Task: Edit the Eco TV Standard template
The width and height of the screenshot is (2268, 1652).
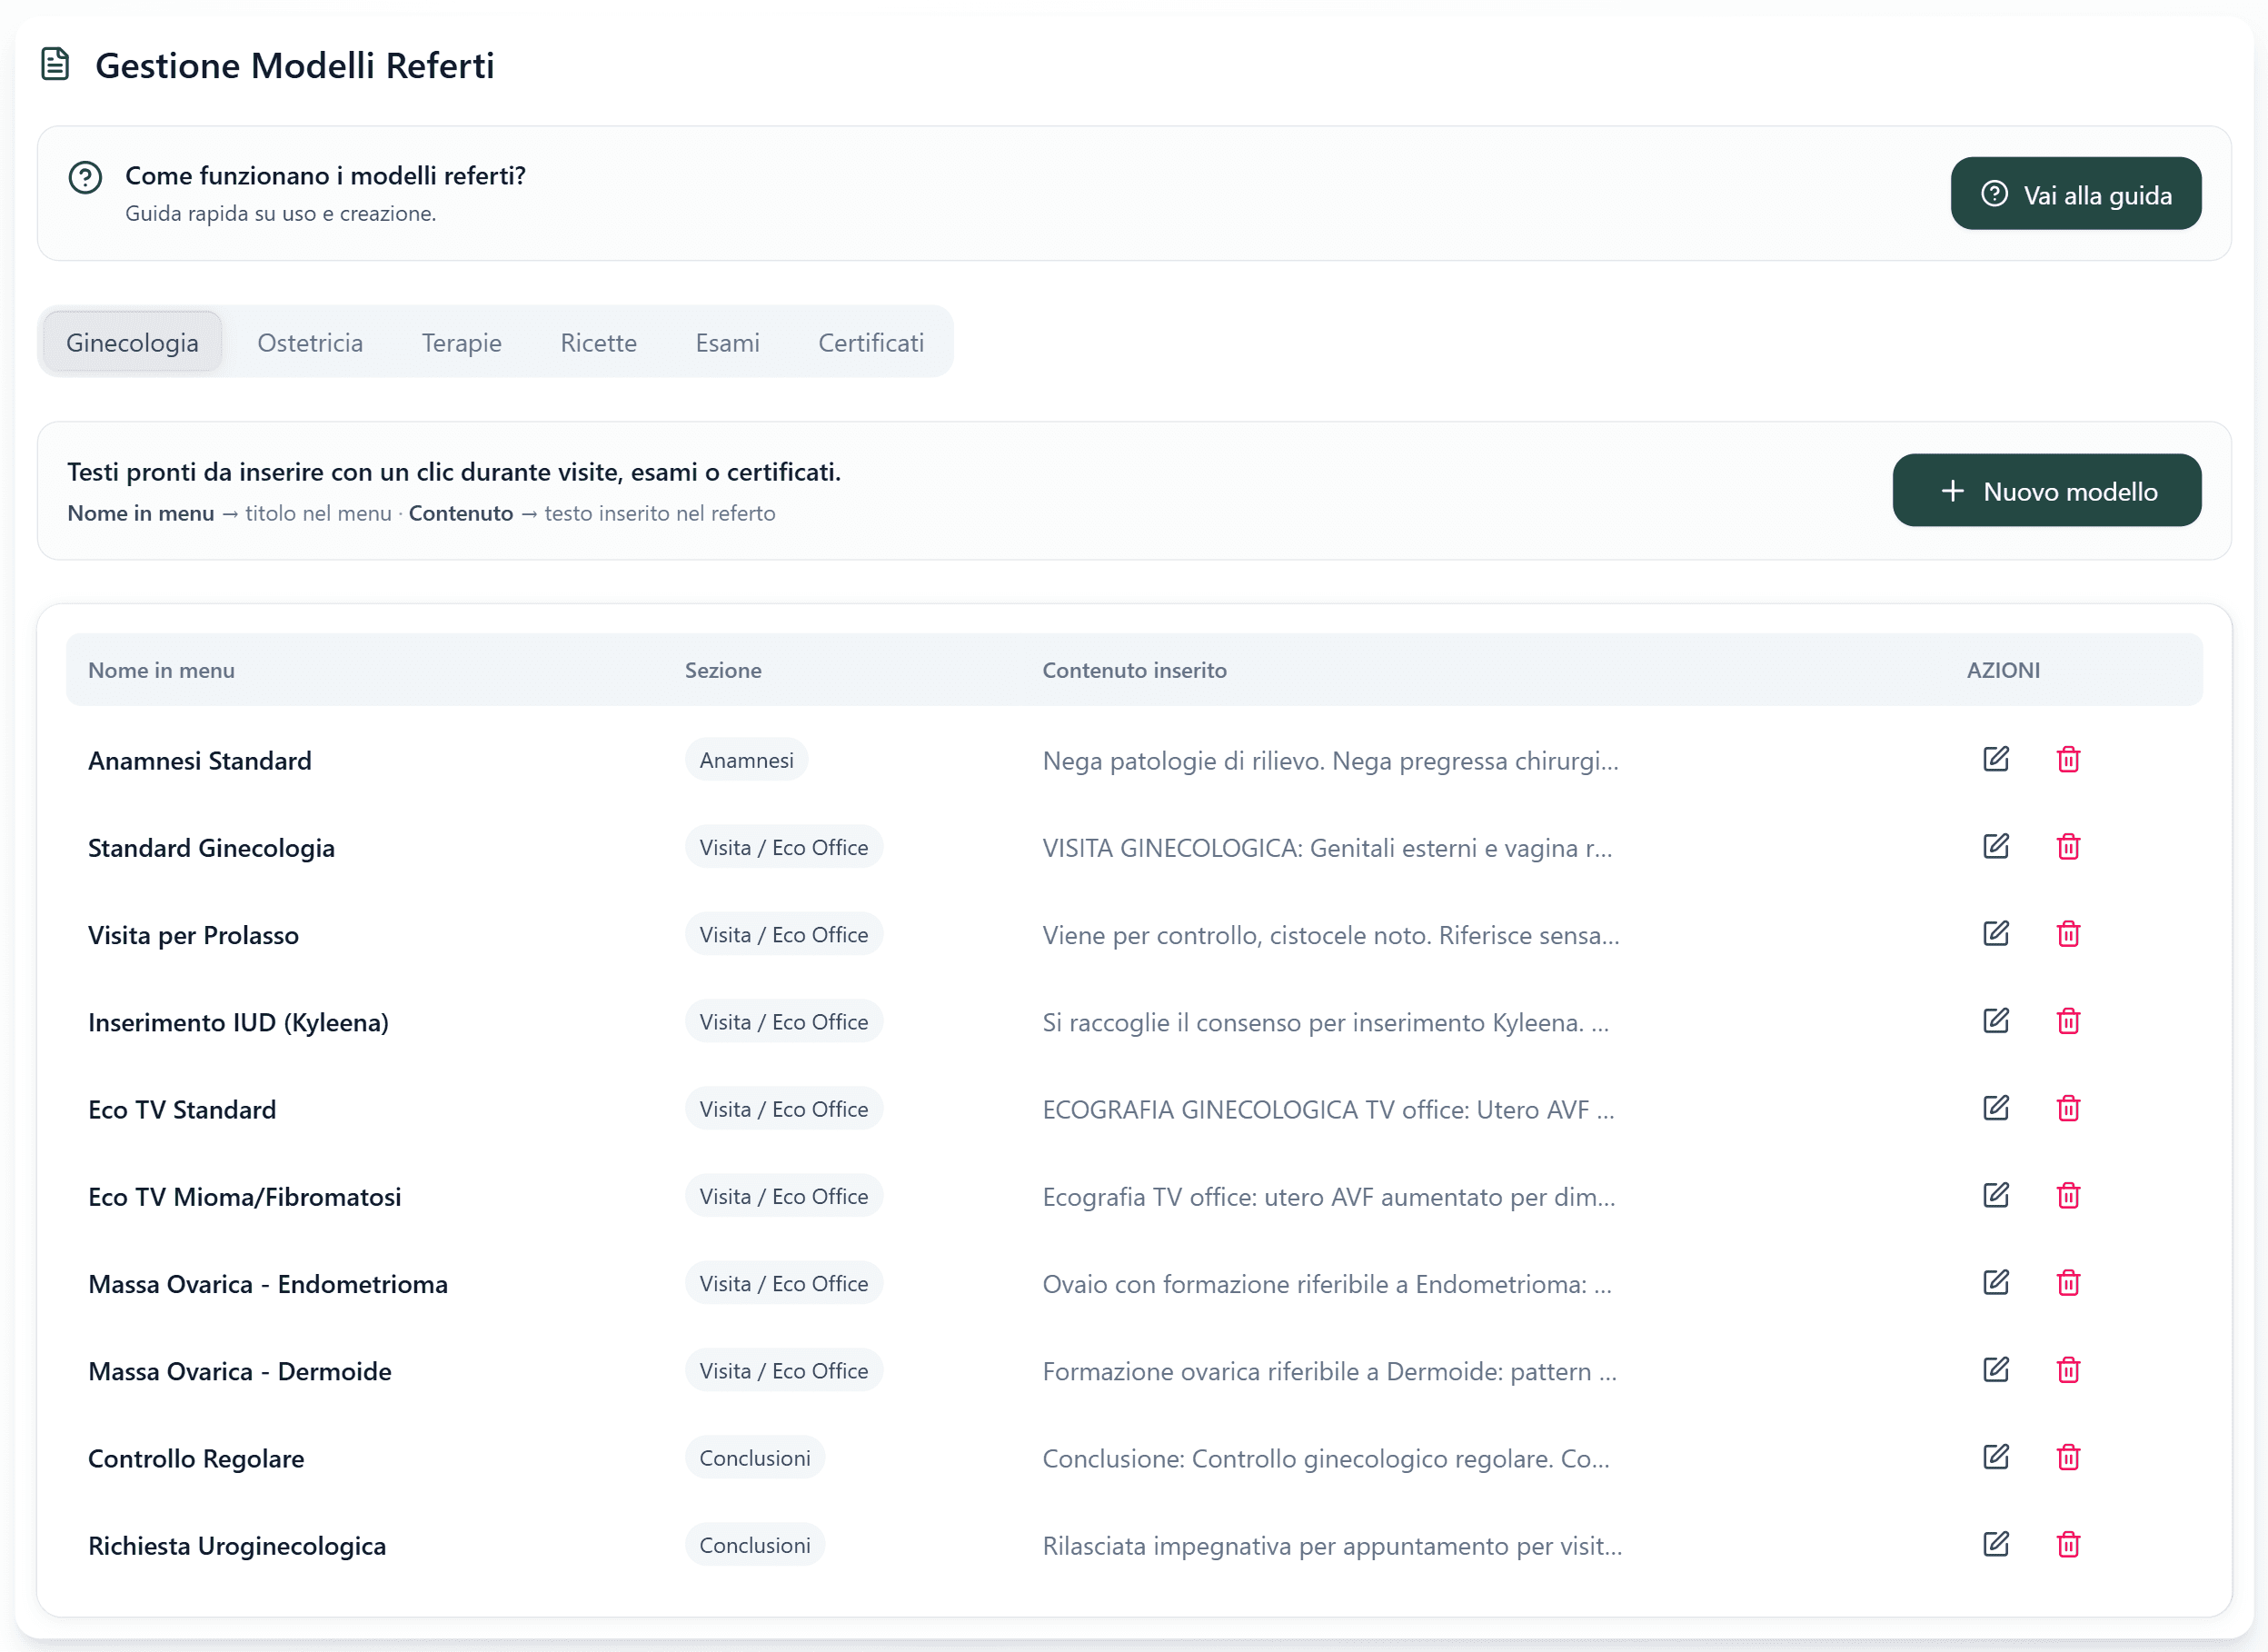Action: (1996, 1108)
